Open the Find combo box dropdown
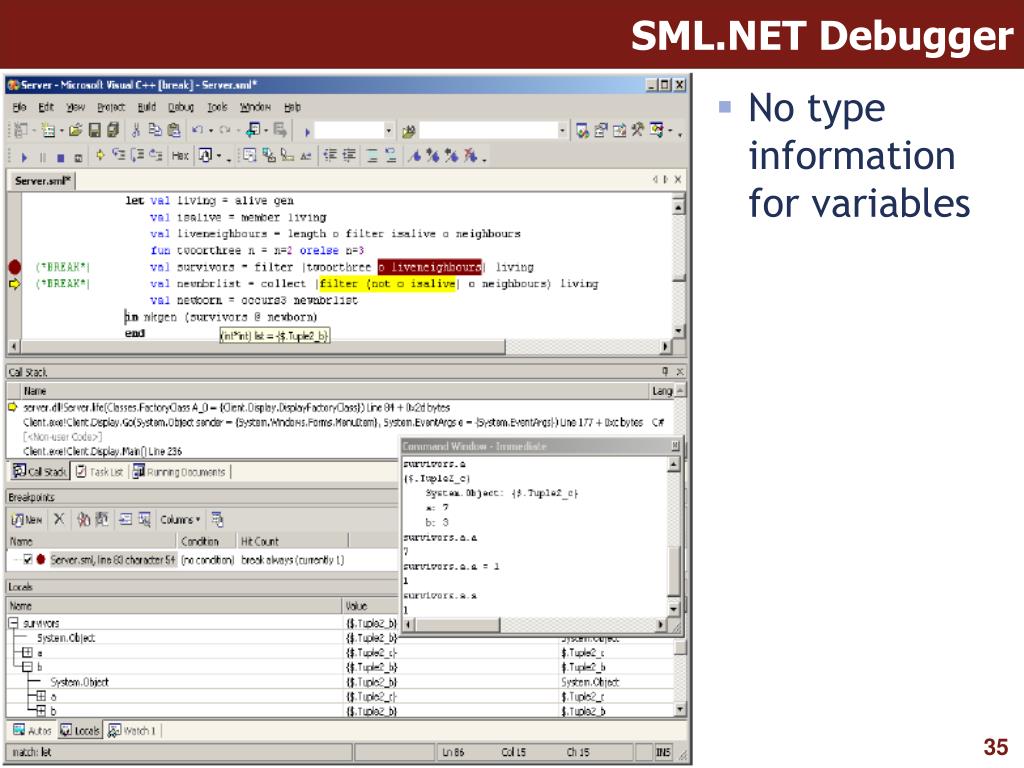Viewport: 1024px width, 768px height. (562, 131)
